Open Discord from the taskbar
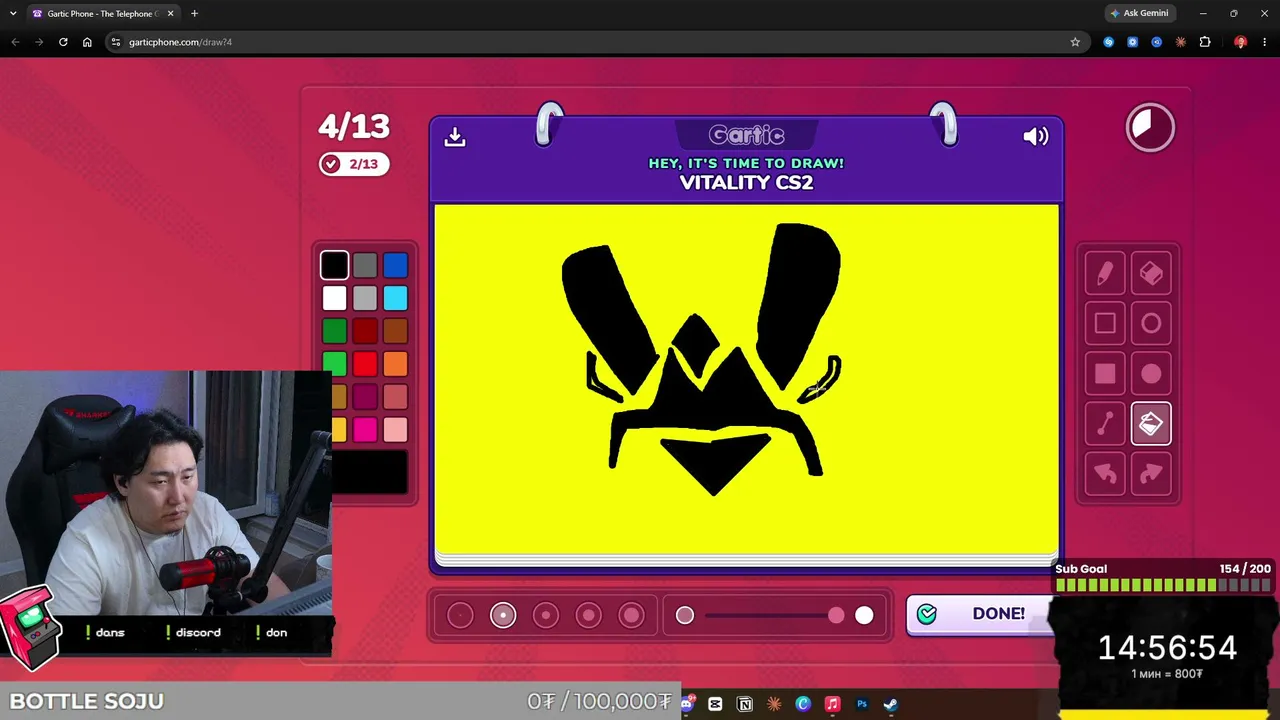 coord(686,704)
